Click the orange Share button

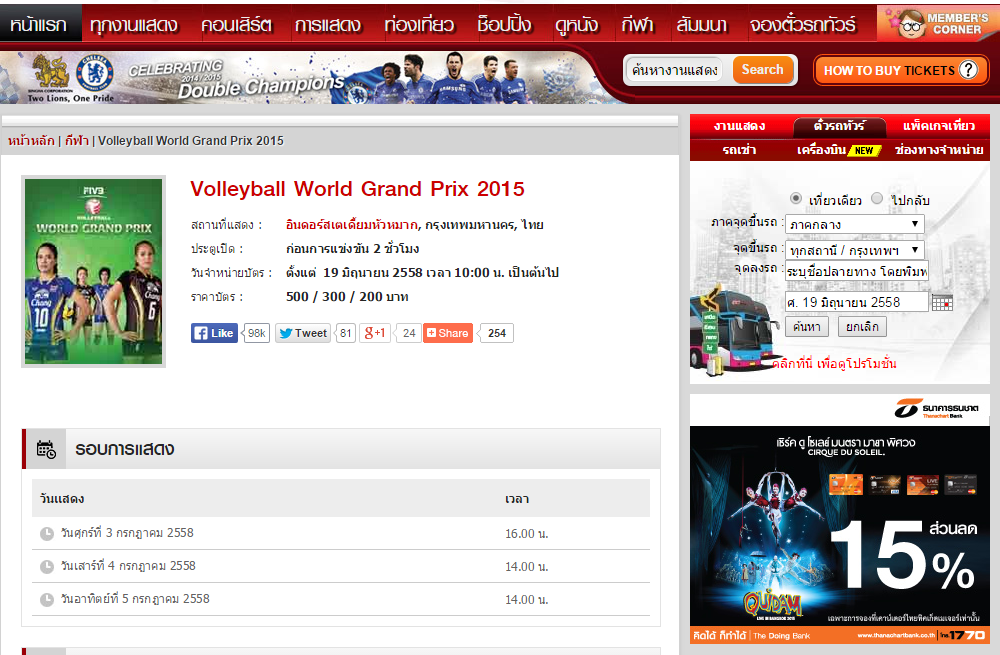coord(448,333)
